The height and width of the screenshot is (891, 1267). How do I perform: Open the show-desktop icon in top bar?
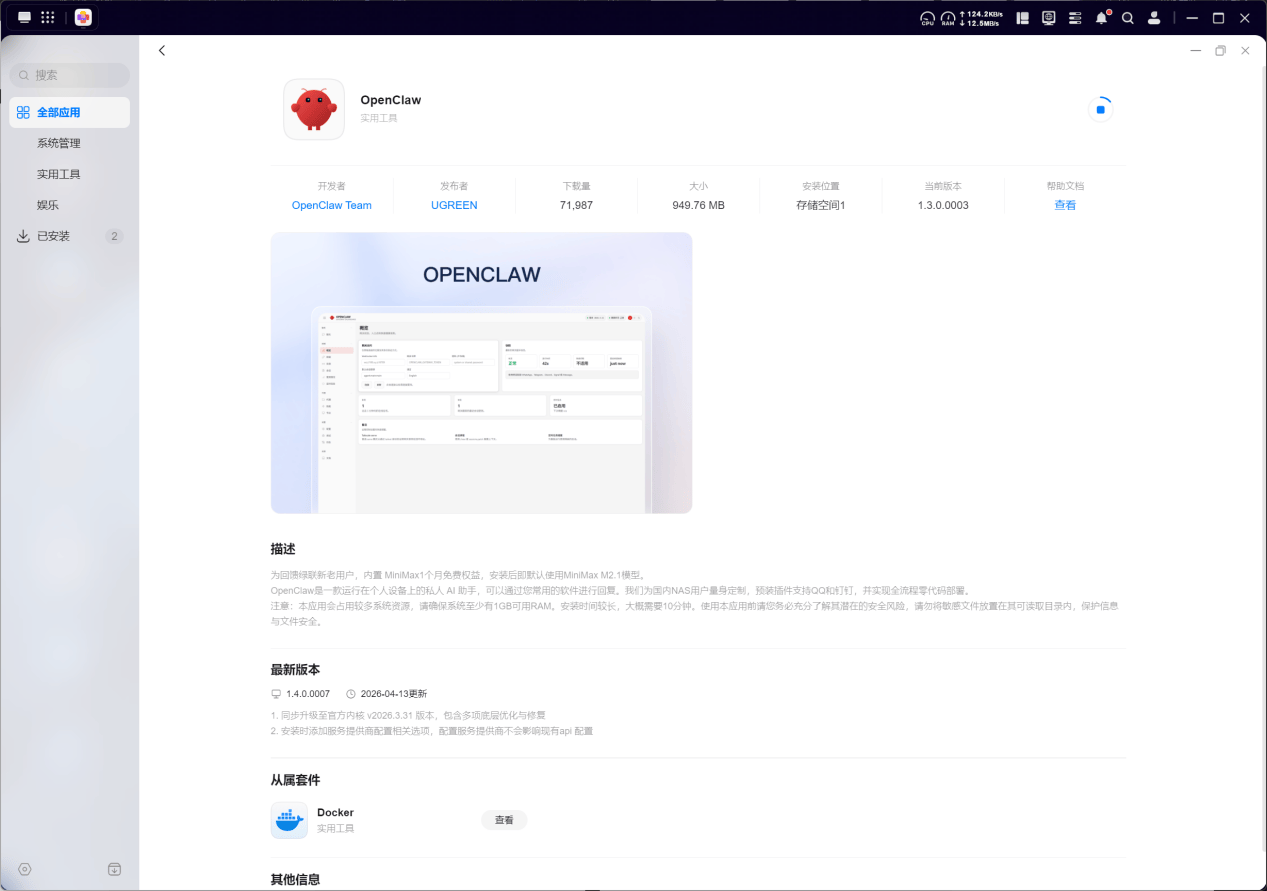click(24, 17)
